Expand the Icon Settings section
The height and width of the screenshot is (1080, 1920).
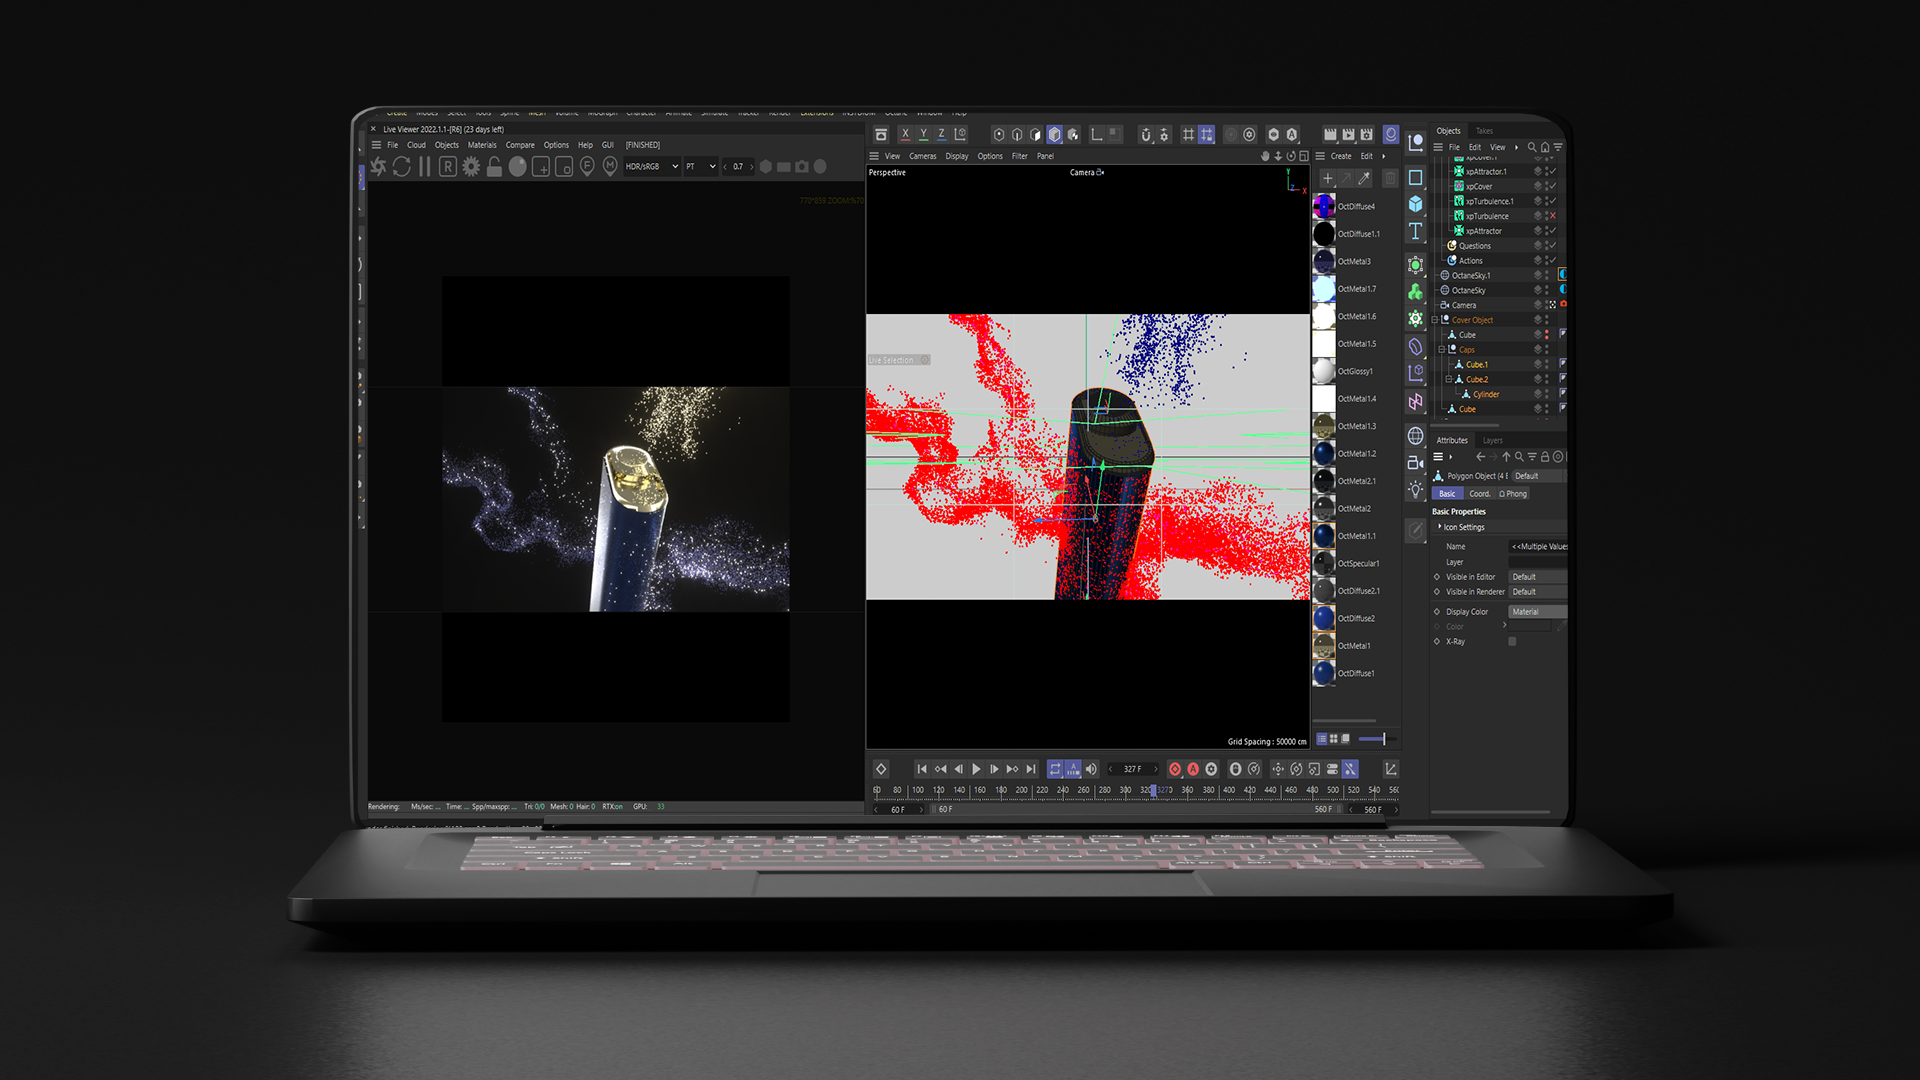tap(1440, 527)
